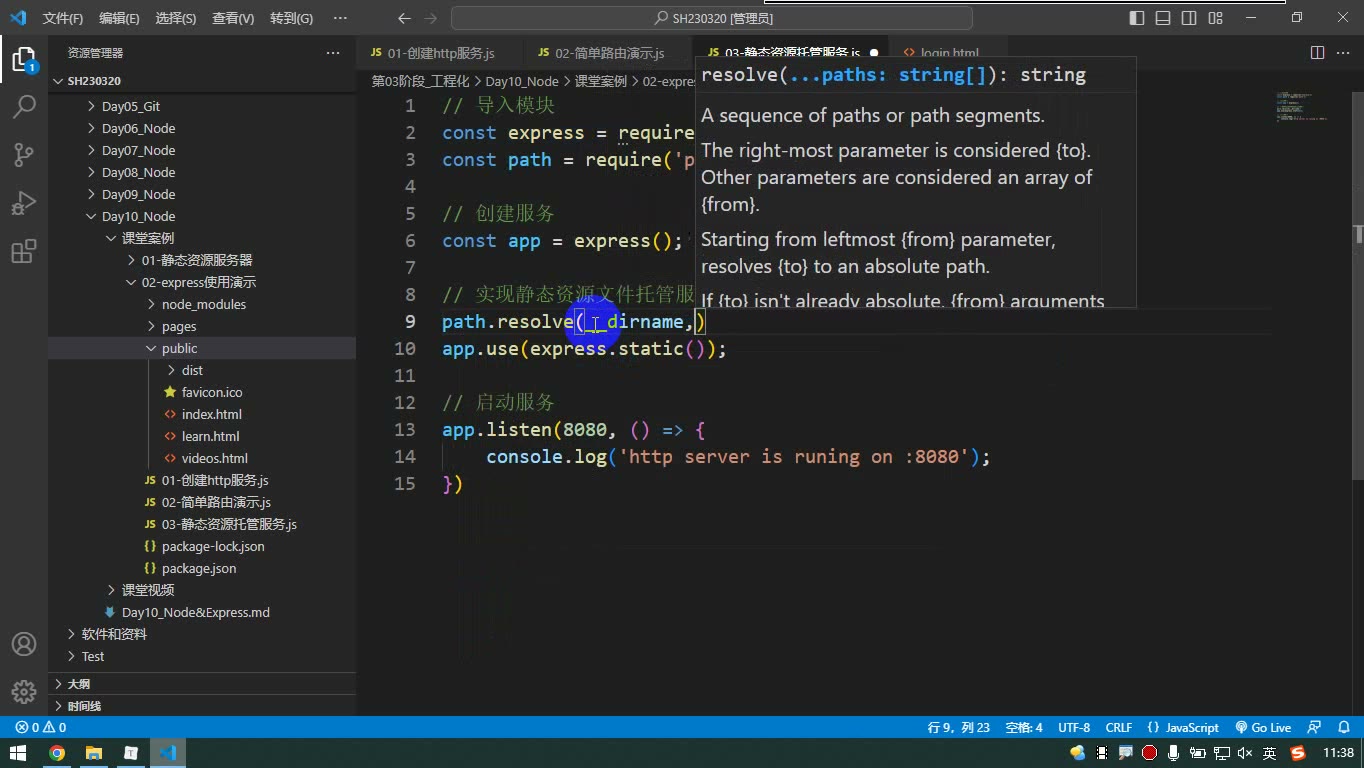Expand the node_modules folder
1364x768 pixels.
coord(204,304)
